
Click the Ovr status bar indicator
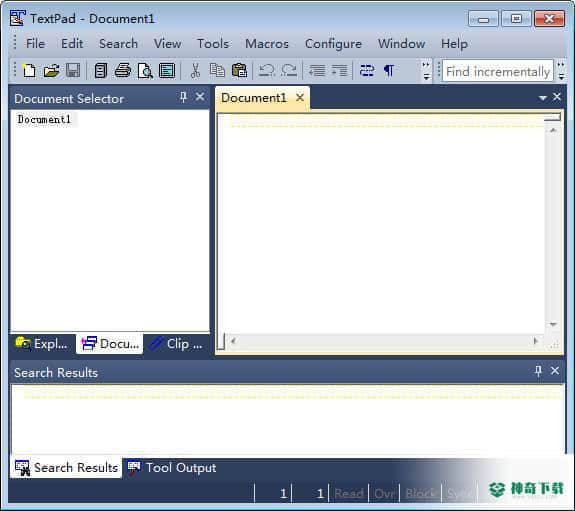[384, 493]
